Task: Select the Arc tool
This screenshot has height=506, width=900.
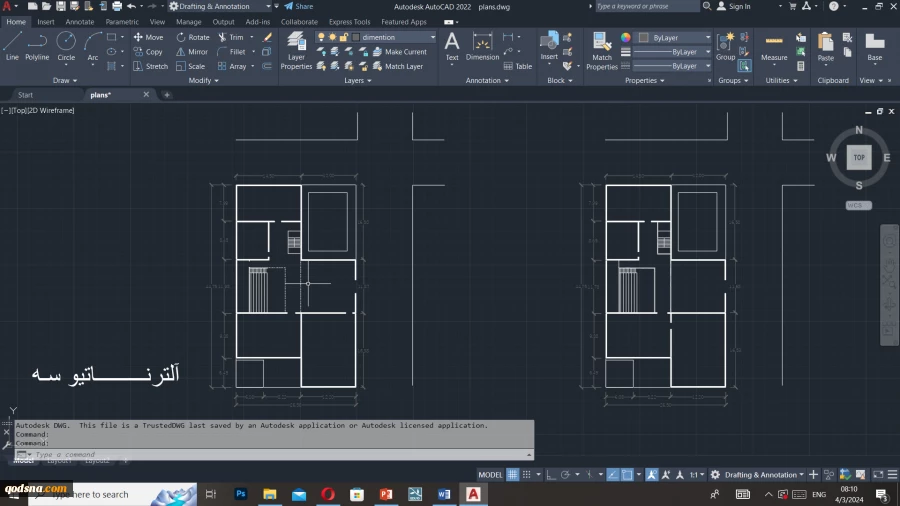Action: [92, 46]
